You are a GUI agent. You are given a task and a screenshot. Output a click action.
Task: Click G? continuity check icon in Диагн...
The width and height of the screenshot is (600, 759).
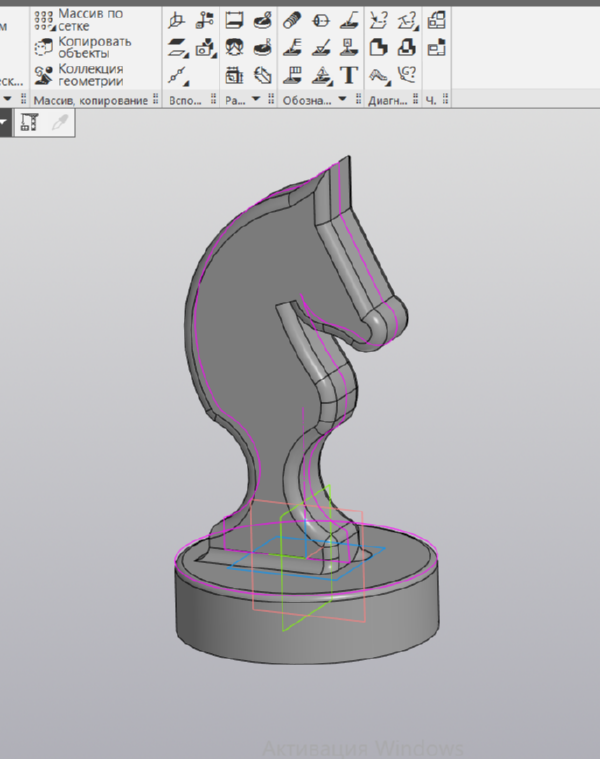point(406,76)
